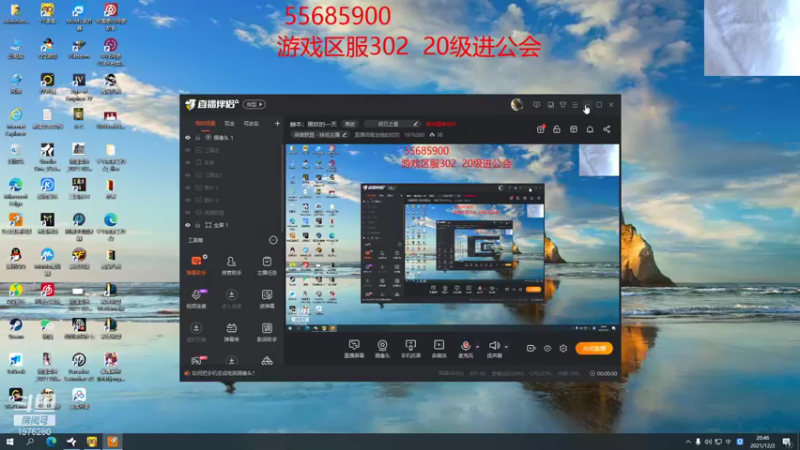
Task: Open Microsoft Edge from the taskbar
Action: [x=51, y=442]
